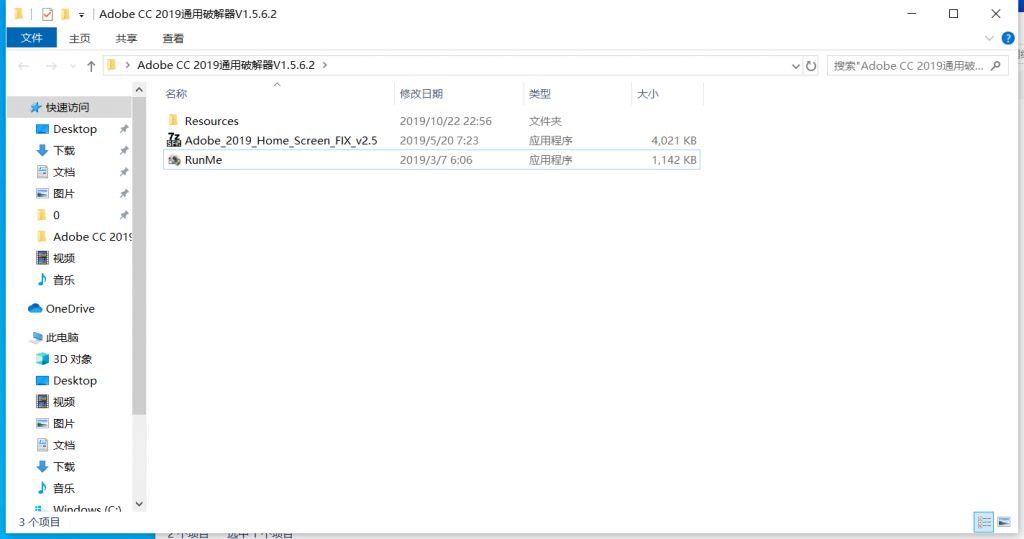Switch to details view layout
The height and width of the screenshot is (539, 1024).
[983, 522]
